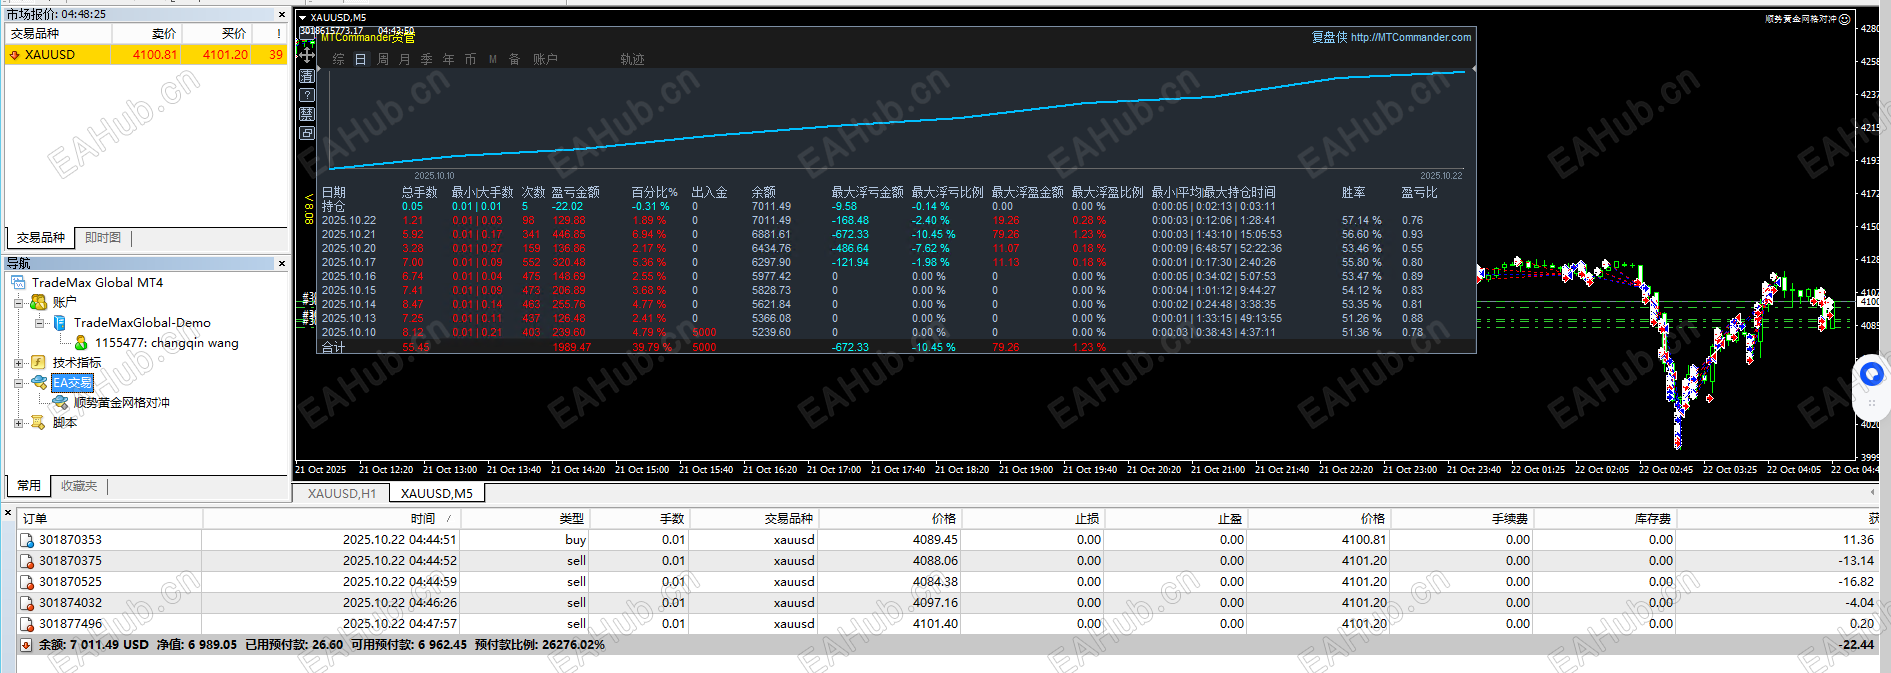
Task: Click icon of 顺势黄金网格对冲 expert
Action: pos(60,402)
